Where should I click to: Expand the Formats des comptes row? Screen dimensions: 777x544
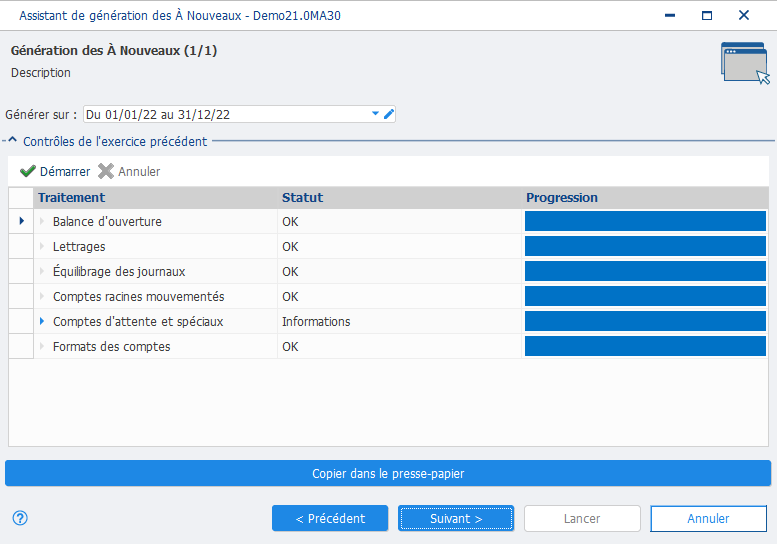(42, 346)
